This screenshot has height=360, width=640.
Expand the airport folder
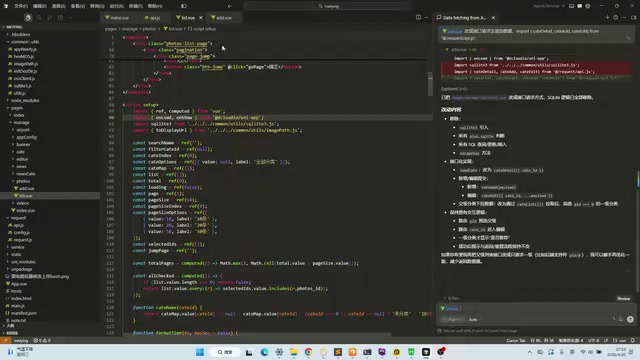pos(23,130)
